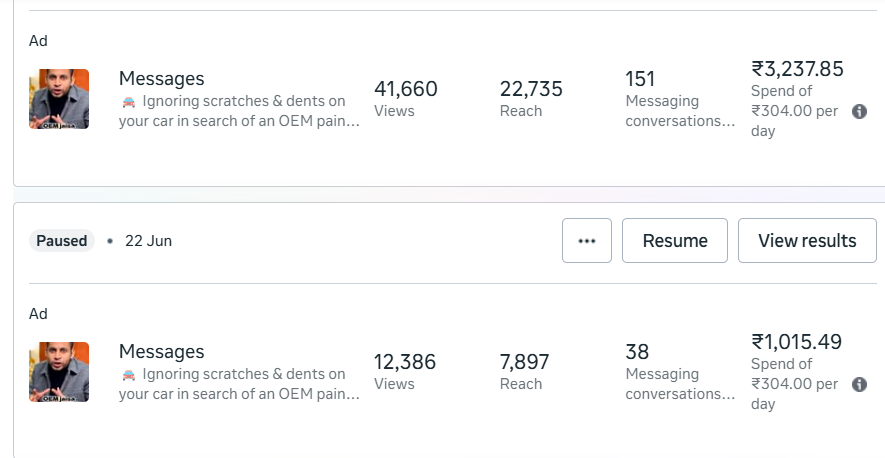Open the three-dots more options menu

point(587,241)
